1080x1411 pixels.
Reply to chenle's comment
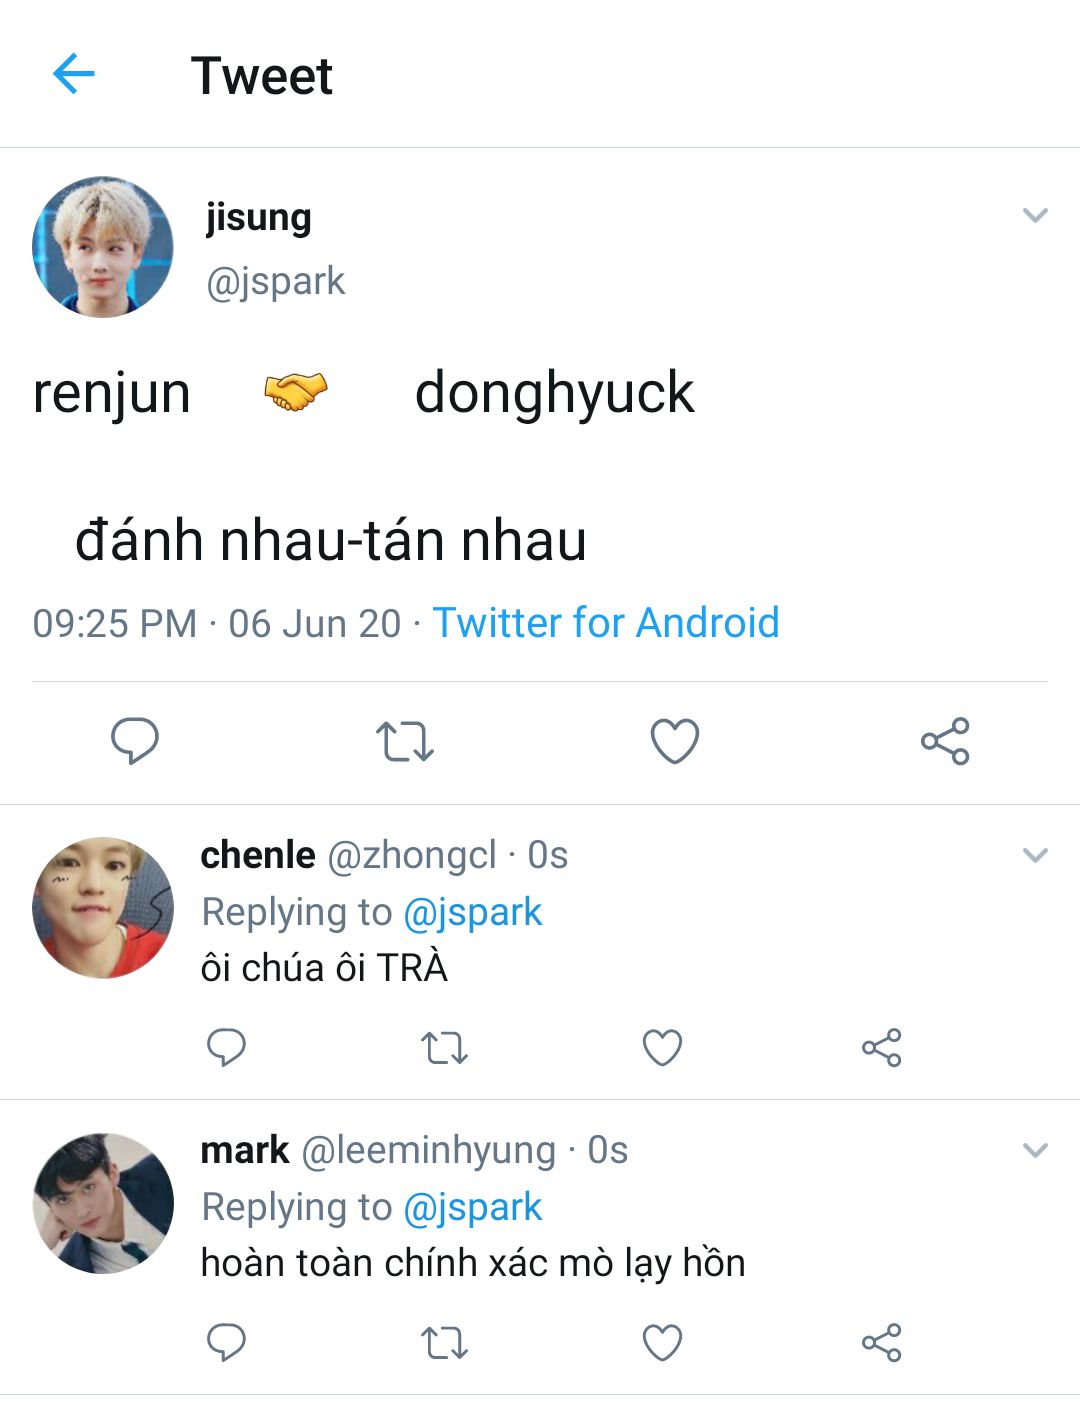click(x=226, y=1048)
